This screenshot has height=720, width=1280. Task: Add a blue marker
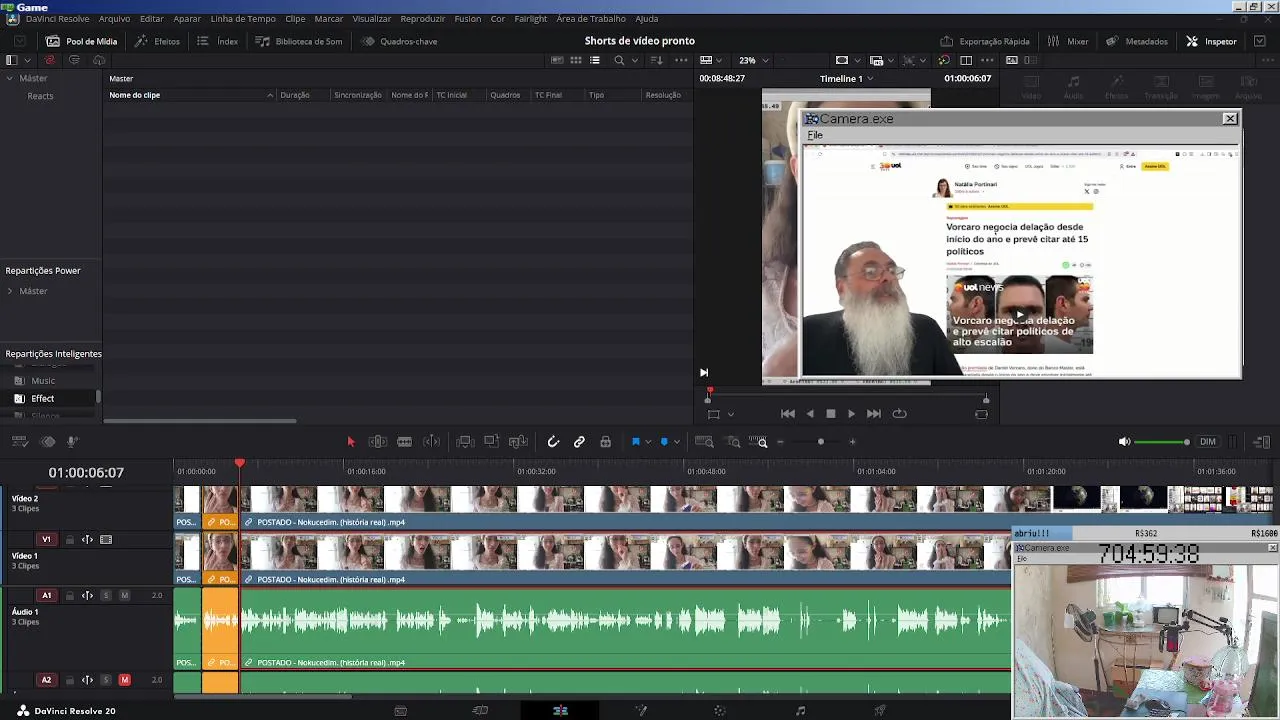coord(664,442)
